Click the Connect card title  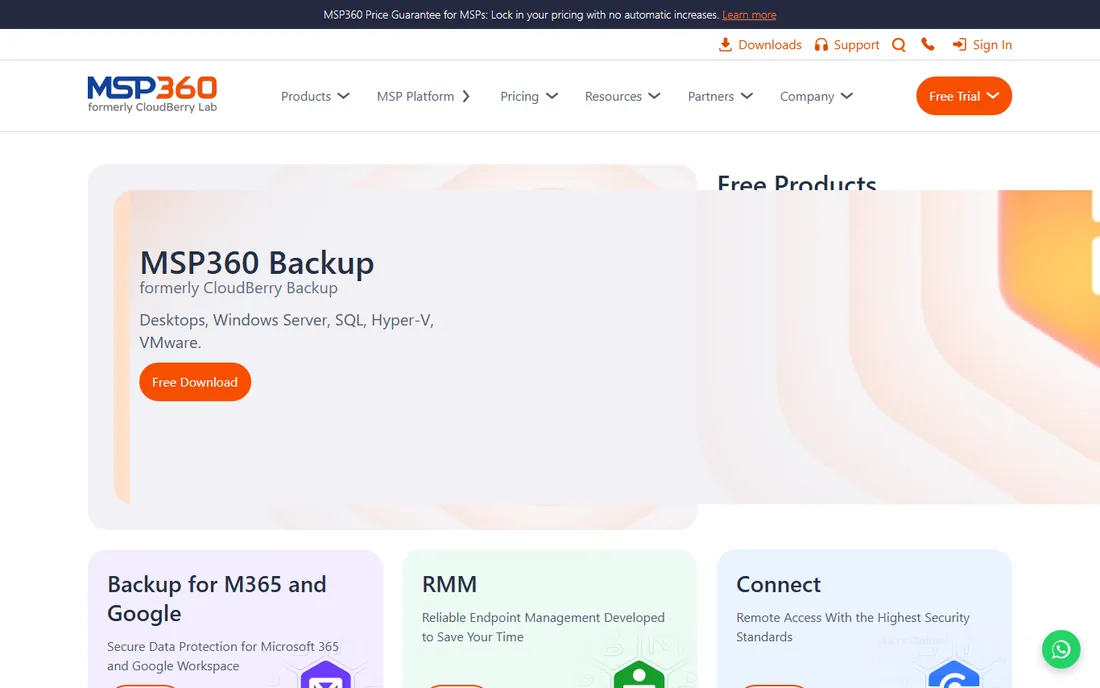pos(778,584)
